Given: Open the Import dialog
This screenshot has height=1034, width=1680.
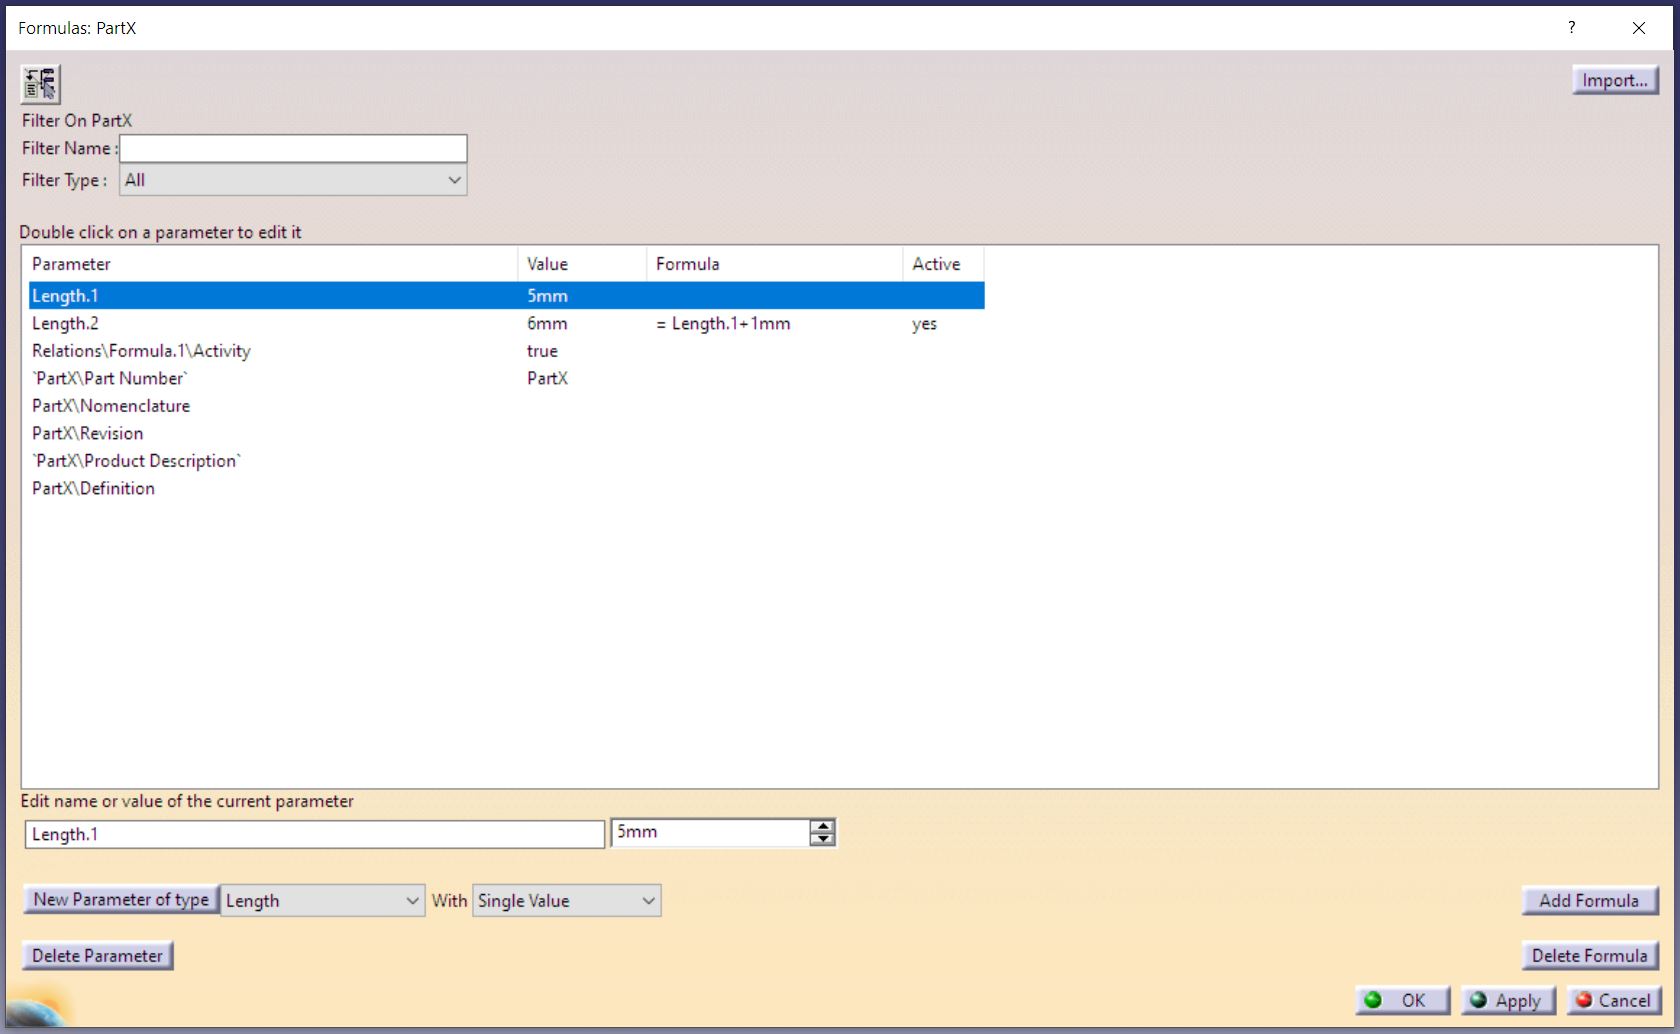Looking at the screenshot, I should [x=1614, y=80].
